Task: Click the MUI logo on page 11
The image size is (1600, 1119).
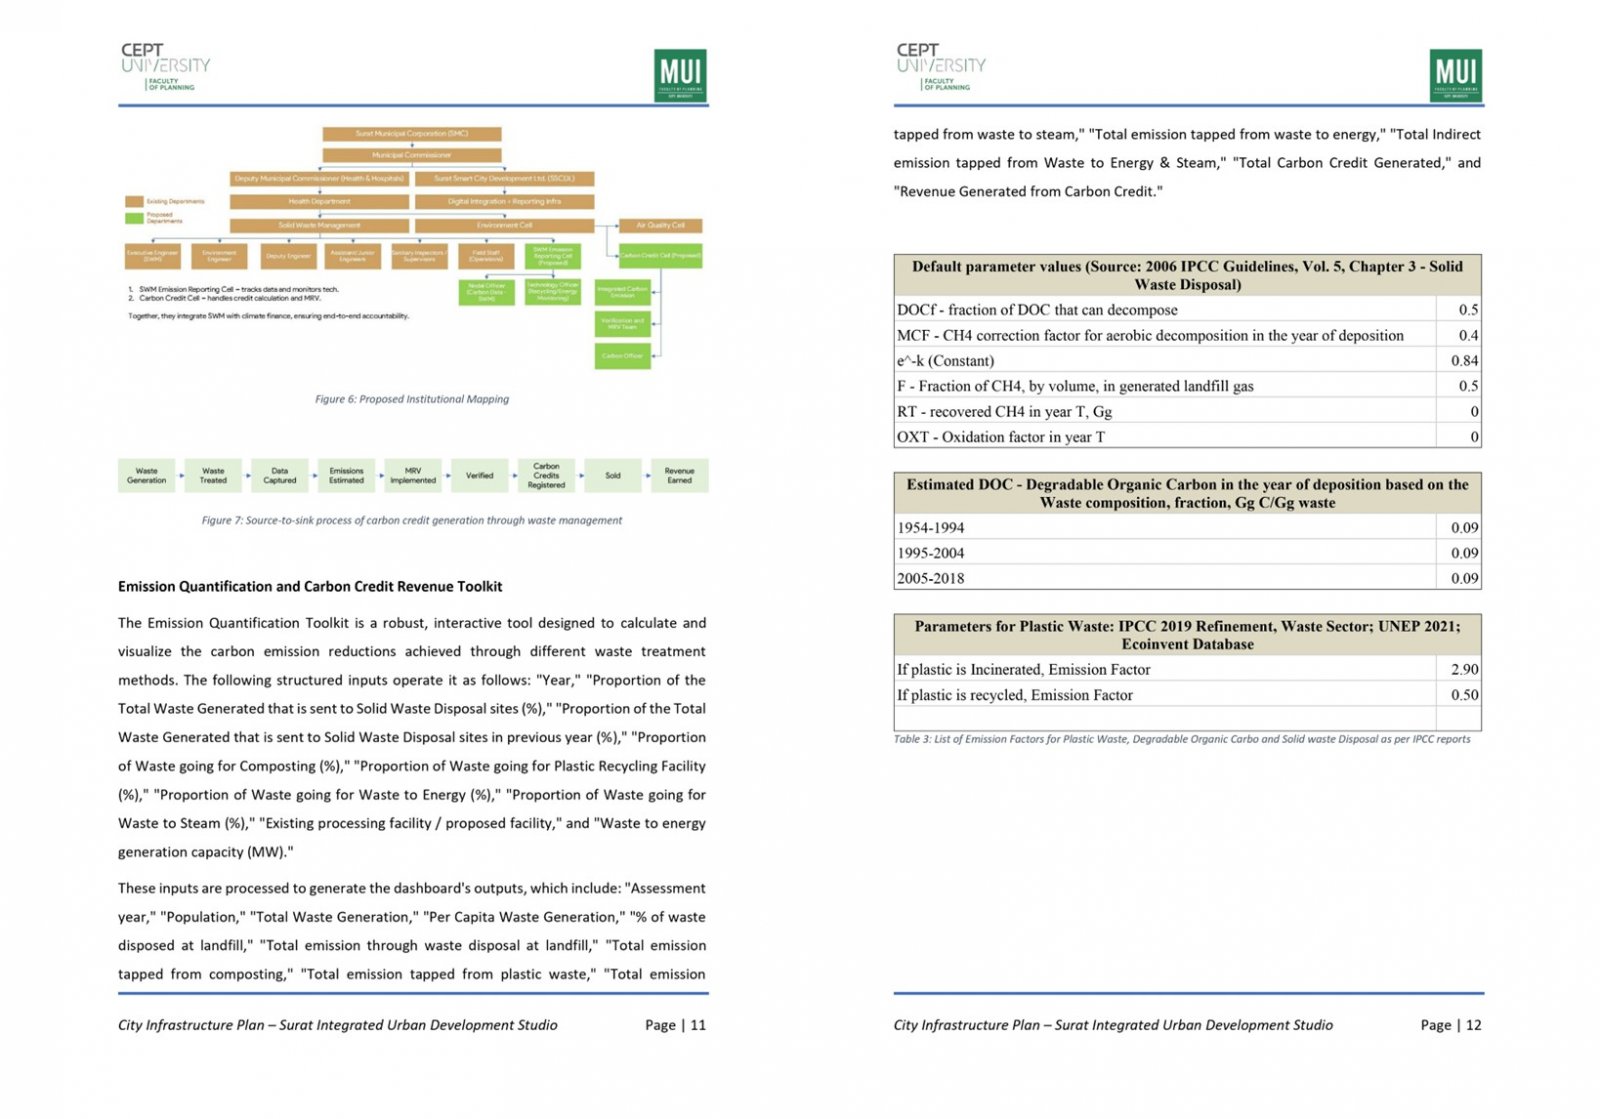Action: (681, 75)
